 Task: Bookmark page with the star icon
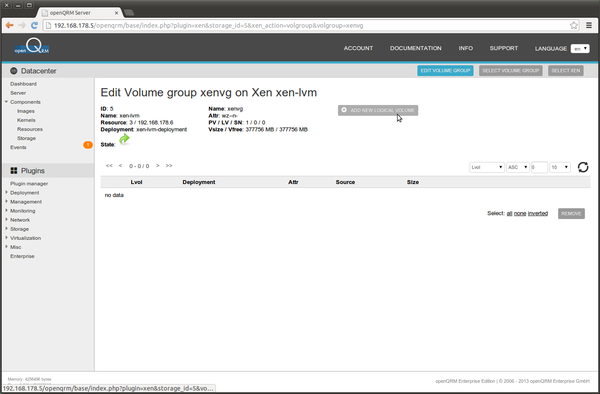[x=574, y=25]
